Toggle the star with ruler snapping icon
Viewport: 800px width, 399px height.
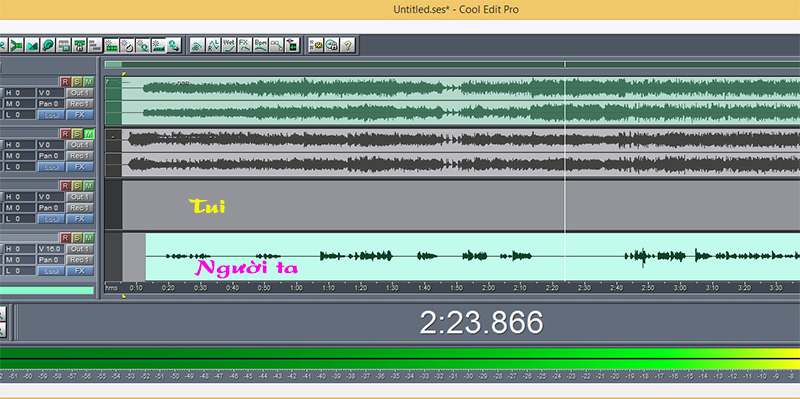pyautogui.click(x=158, y=45)
